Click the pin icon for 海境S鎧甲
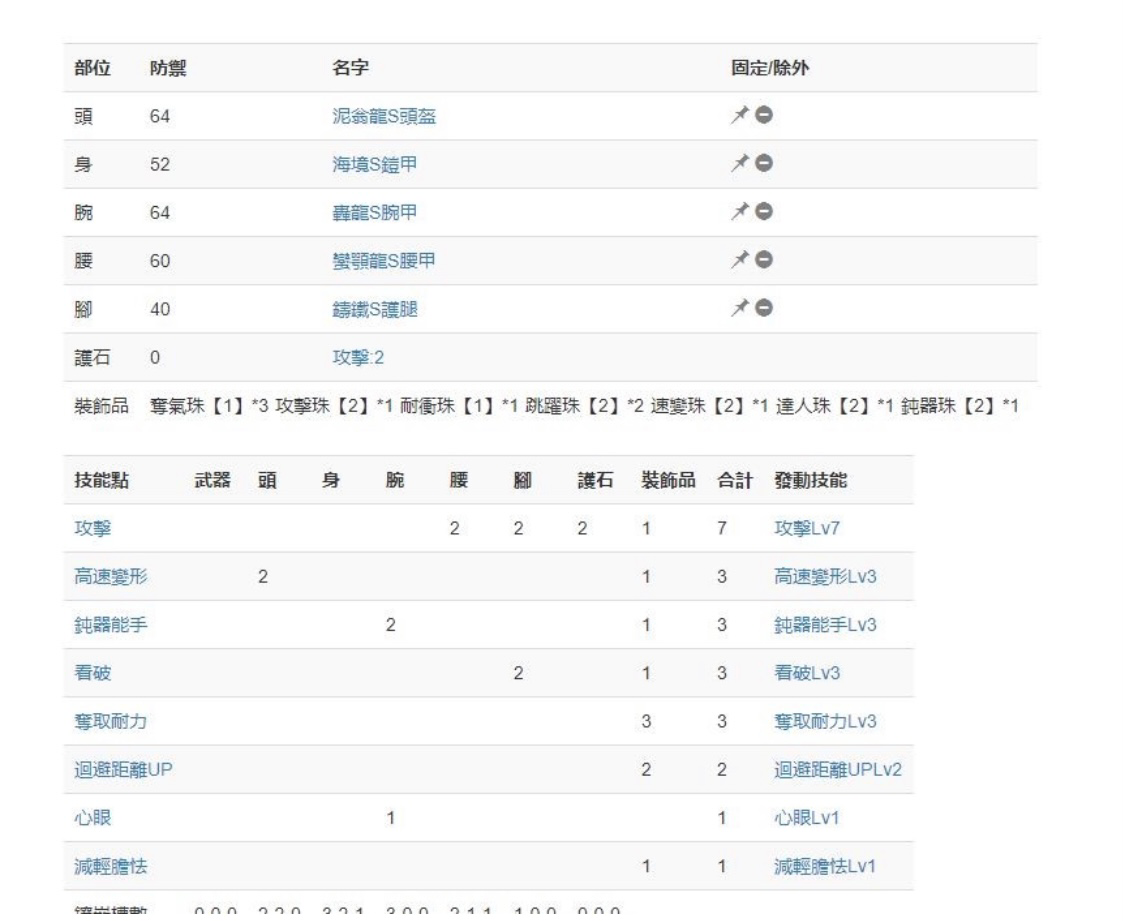The height and width of the screenshot is (921, 1125). (x=738, y=165)
